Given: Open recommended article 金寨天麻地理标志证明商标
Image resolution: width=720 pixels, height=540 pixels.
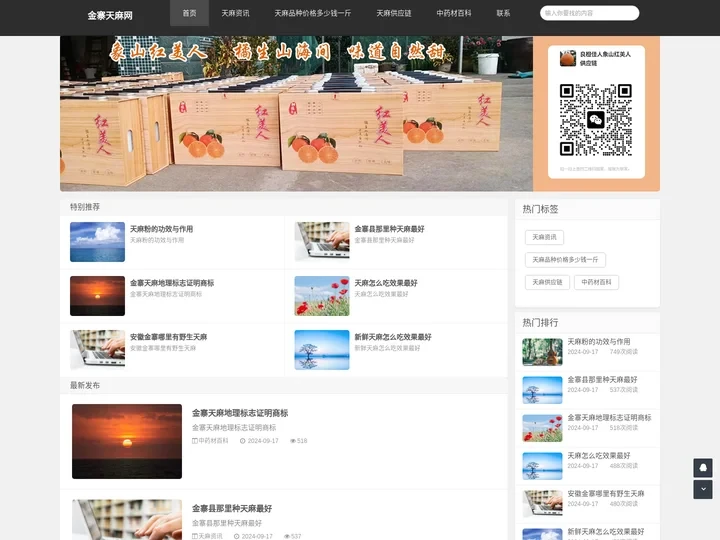Looking at the screenshot, I should [172, 283].
